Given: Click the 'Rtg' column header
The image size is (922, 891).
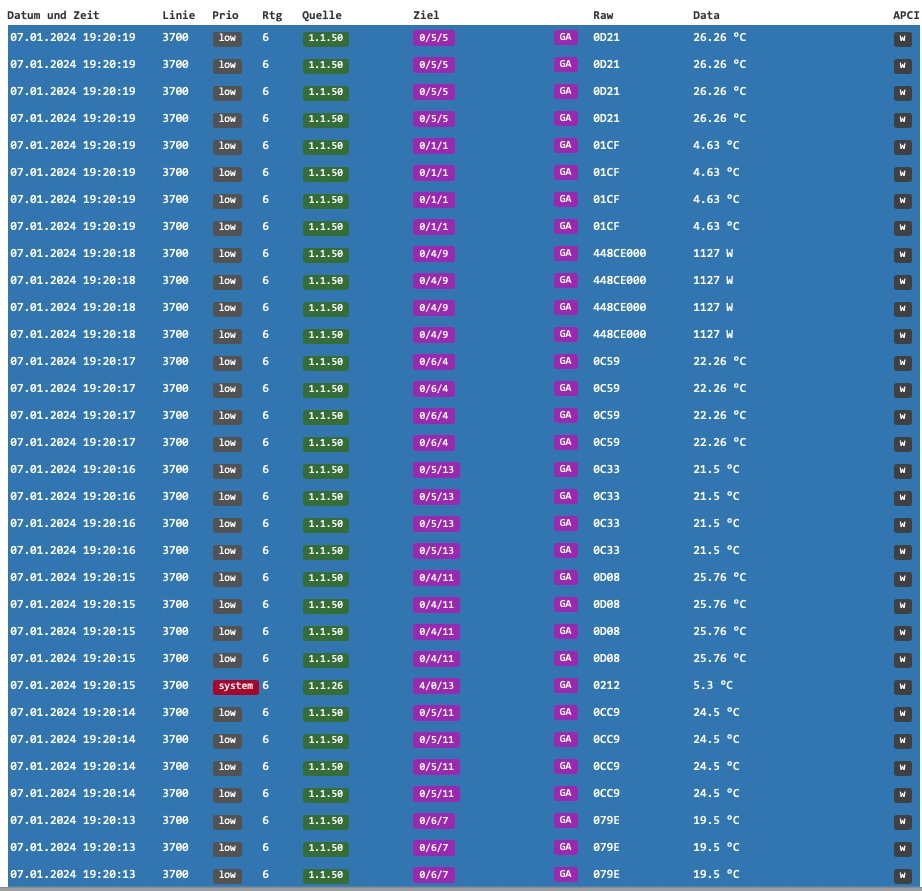Looking at the screenshot, I should click(x=272, y=15).
